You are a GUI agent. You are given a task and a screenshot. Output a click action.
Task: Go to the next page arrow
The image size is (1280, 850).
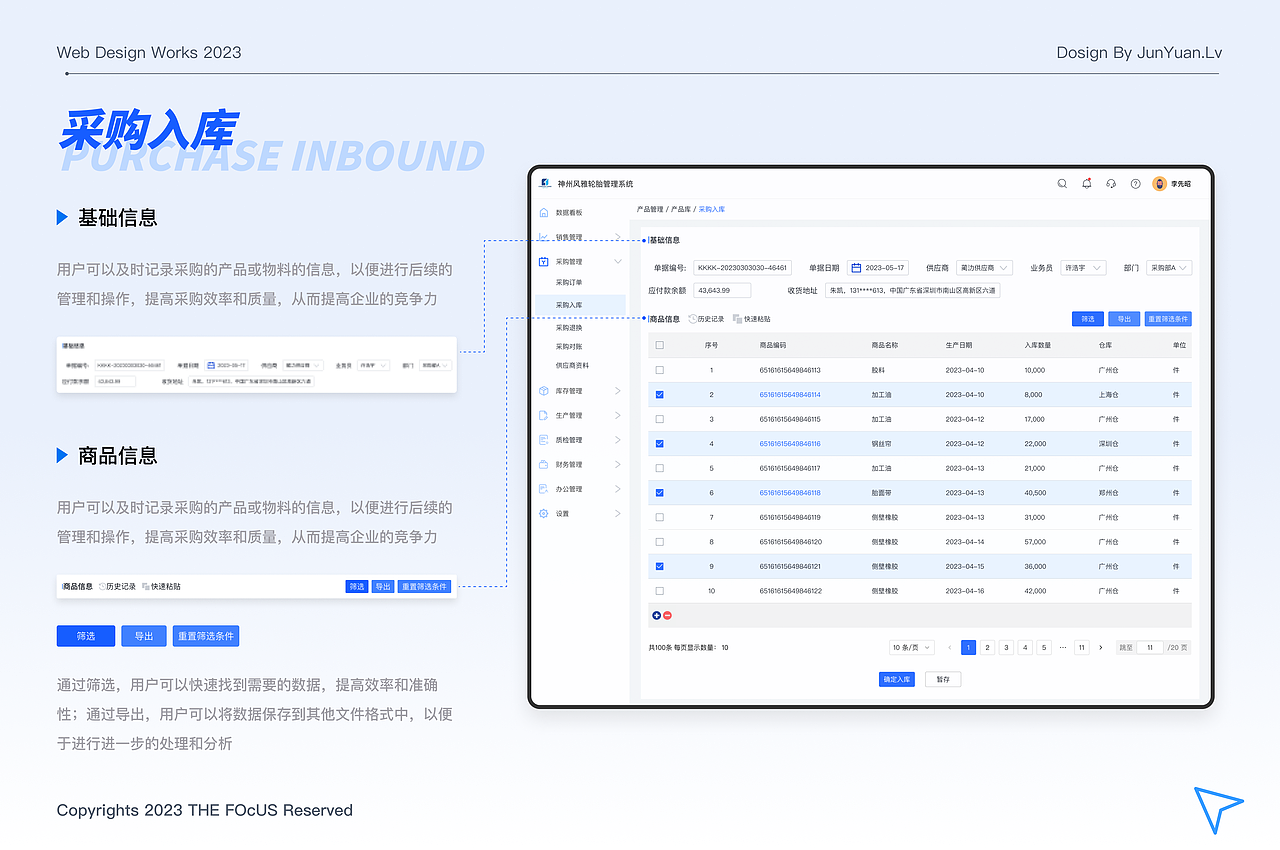(x=1100, y=648)
